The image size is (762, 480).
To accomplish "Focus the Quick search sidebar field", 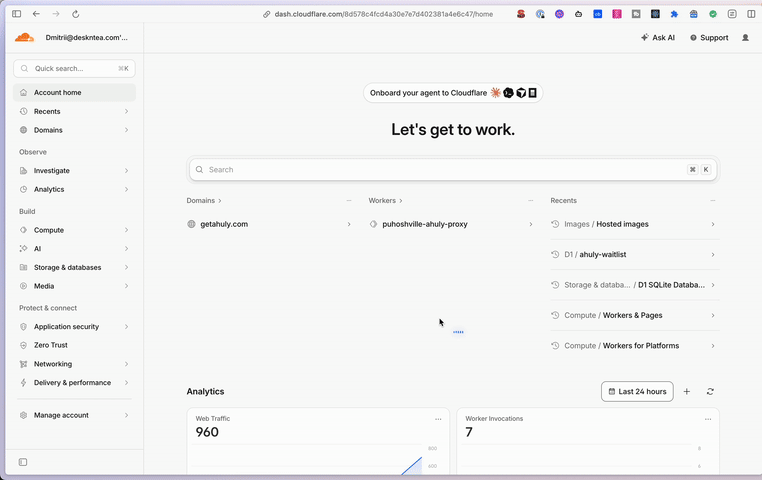I will click(74, 69).
